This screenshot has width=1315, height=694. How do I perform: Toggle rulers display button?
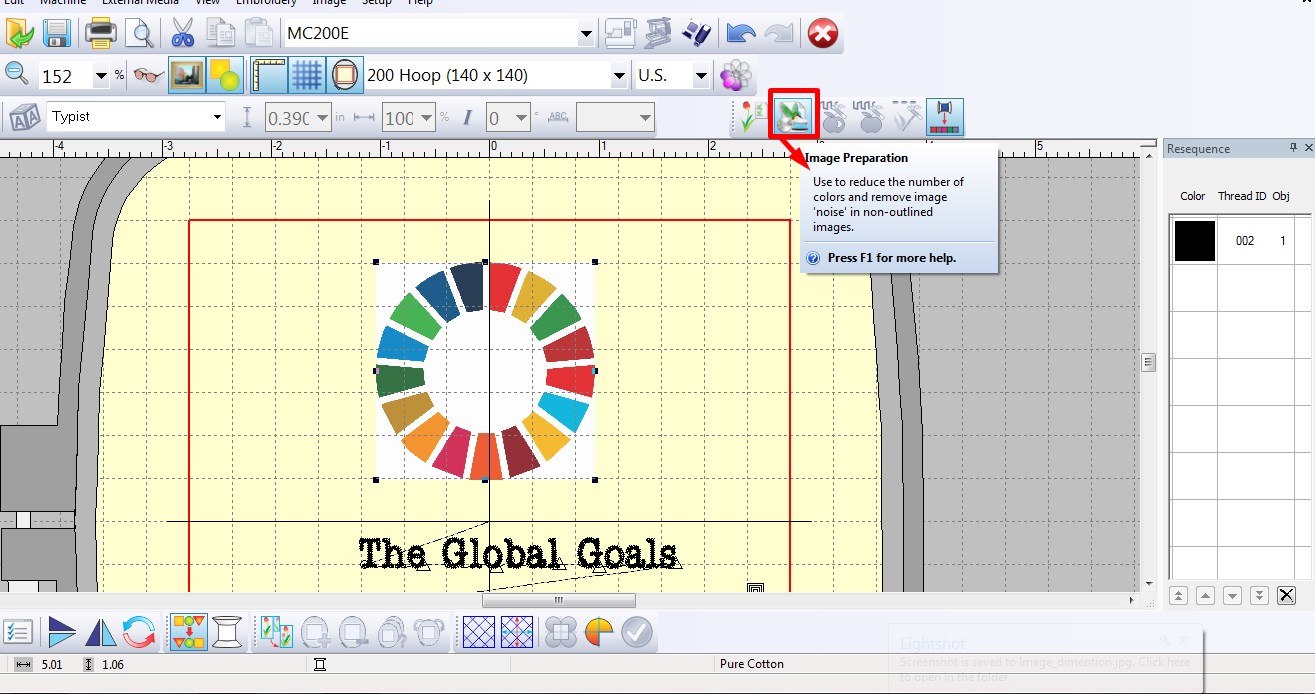[269, 75]
